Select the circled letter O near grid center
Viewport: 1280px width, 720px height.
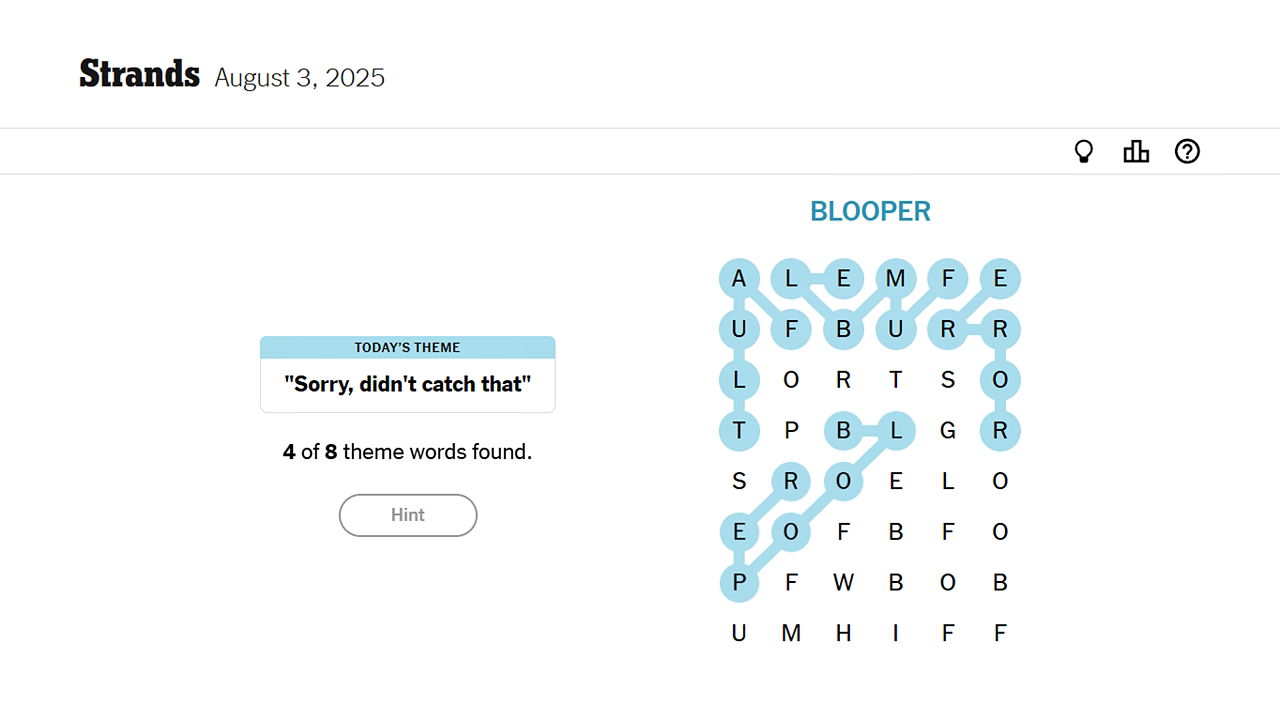click(843, 481)
